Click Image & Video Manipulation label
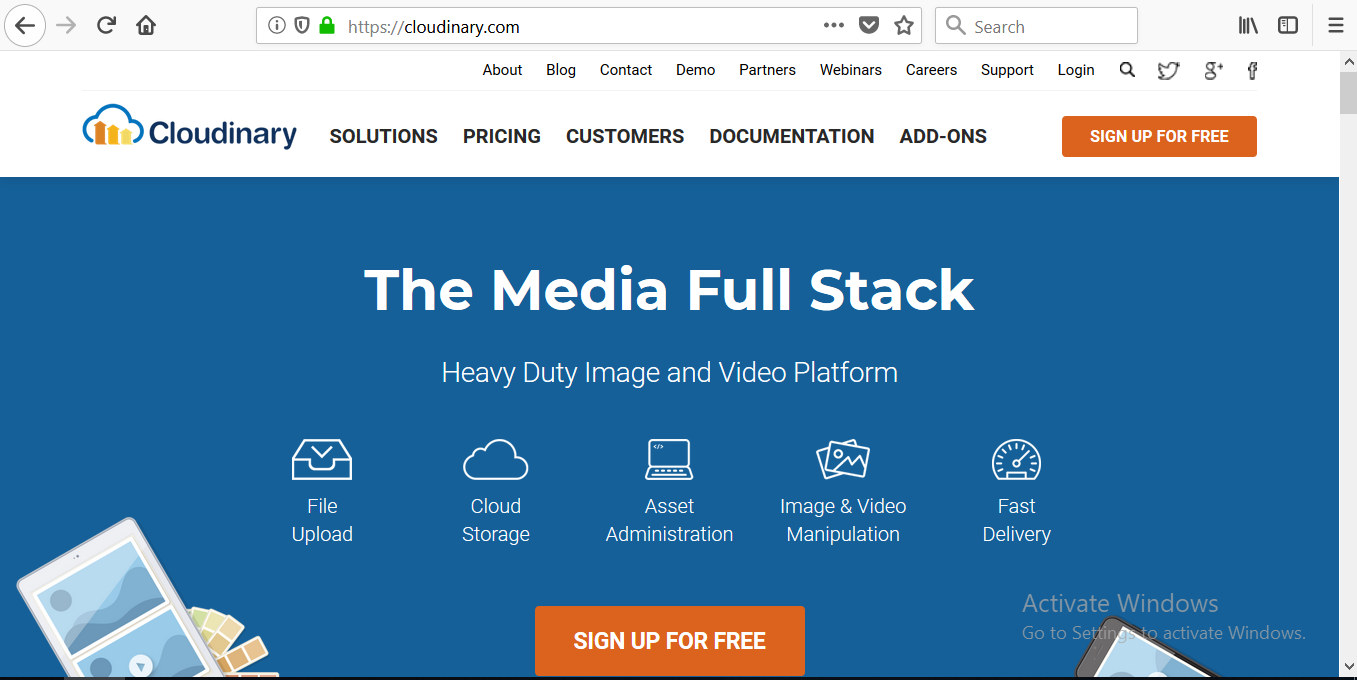Image resolution: width=1357 pixels, height=680 pixels. pos(843,520)
